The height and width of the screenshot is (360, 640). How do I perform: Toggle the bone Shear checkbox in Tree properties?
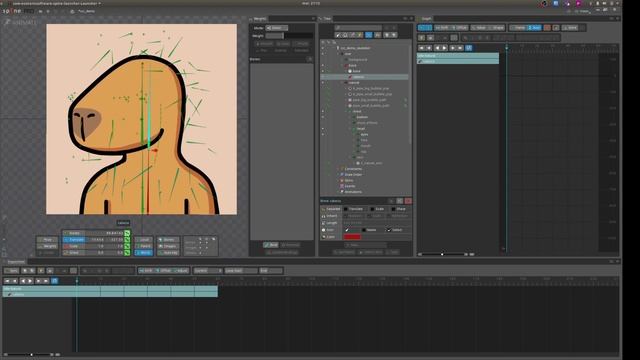[x=393, y=209]
